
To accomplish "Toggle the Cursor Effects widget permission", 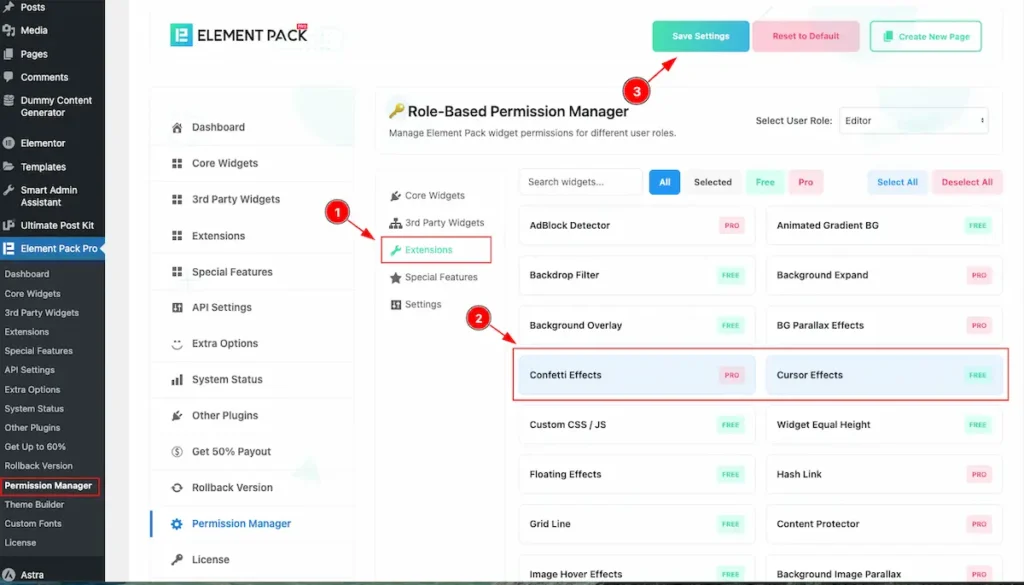I will pos(883,375).
